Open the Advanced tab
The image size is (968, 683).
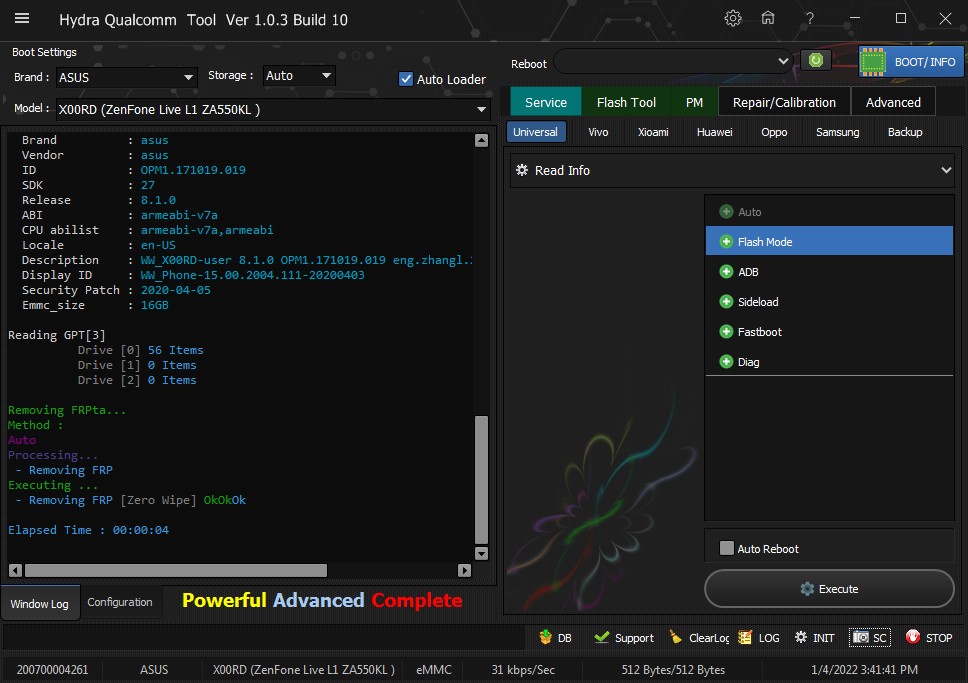tap(893, 102)
